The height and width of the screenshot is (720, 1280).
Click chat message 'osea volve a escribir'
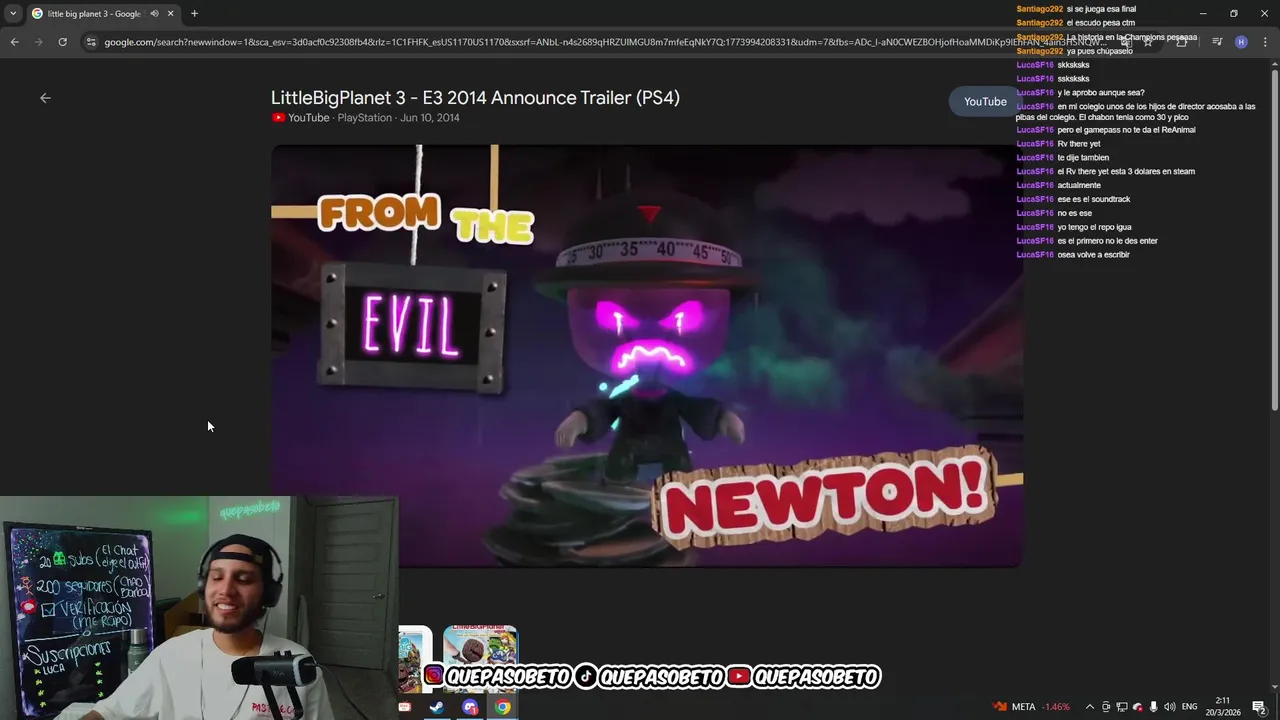(1094, 255)
